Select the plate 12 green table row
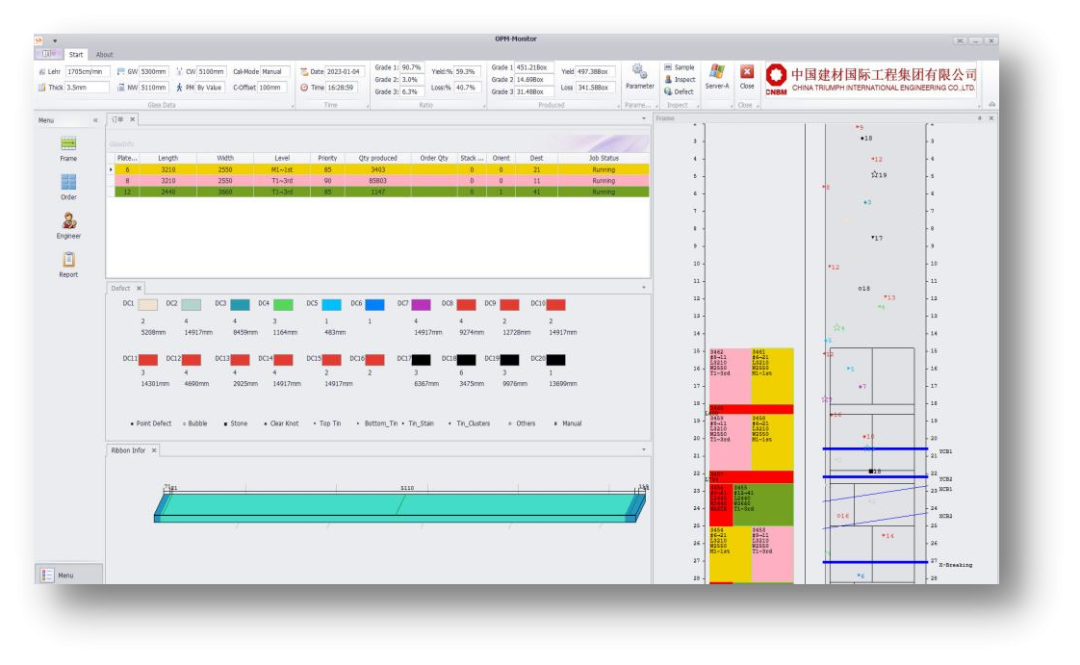1080x665 pixels. click(x=380, y=192)
